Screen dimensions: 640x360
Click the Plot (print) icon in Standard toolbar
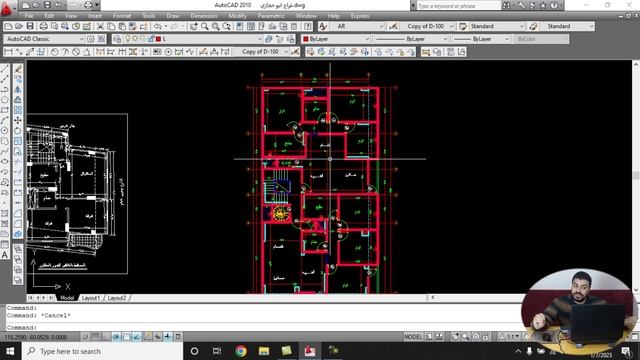[x=43, y=27]
